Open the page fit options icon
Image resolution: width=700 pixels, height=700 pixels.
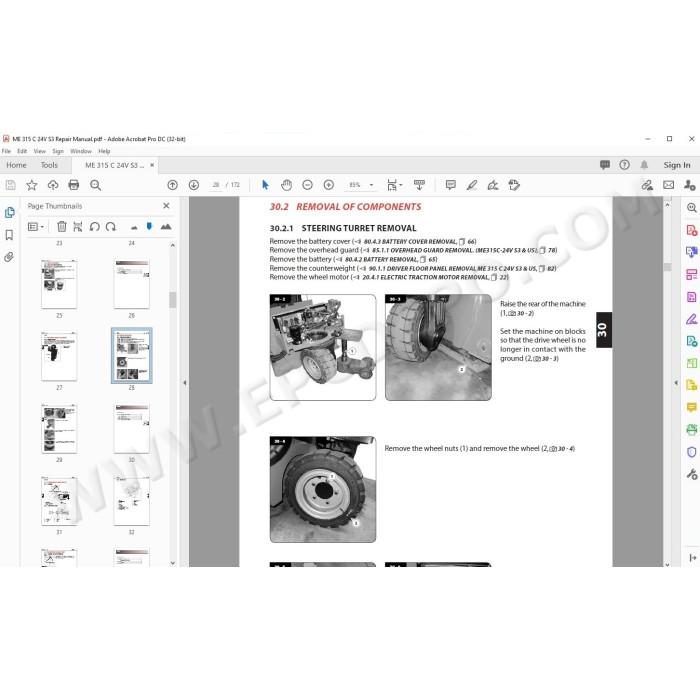point(393,185)
